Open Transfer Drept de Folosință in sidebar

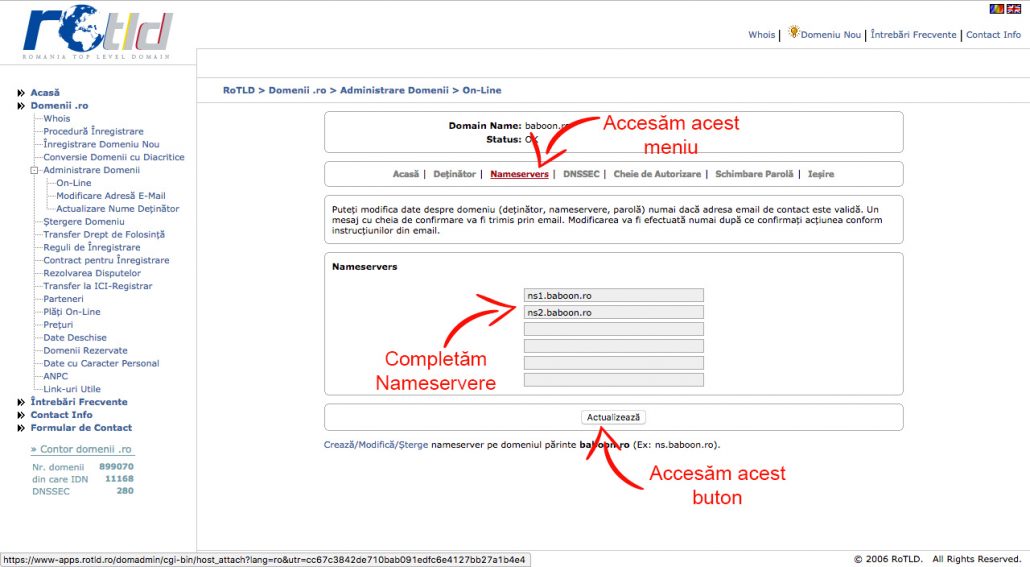click(x=104, y=234)
